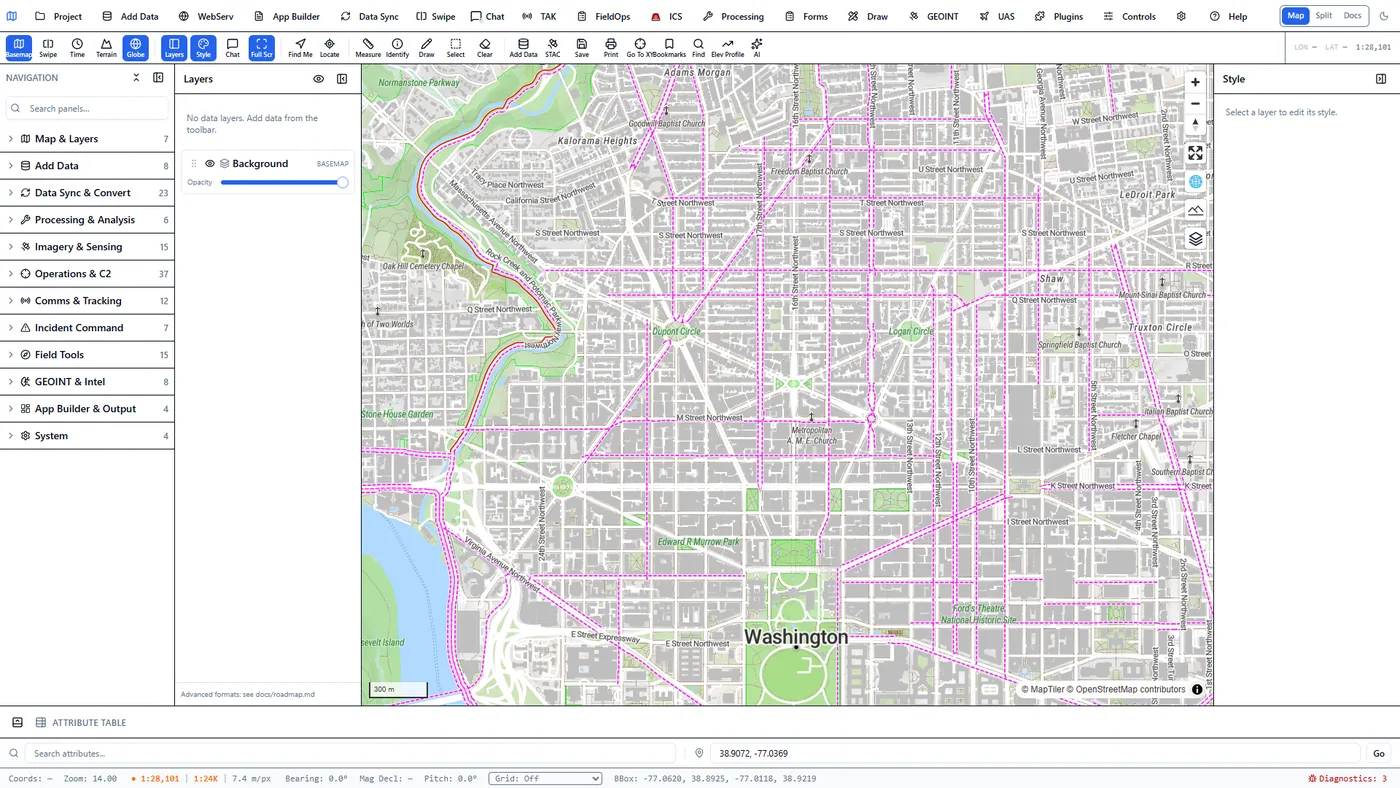Toggle the Layers panel button

click(x=174, y=47)
